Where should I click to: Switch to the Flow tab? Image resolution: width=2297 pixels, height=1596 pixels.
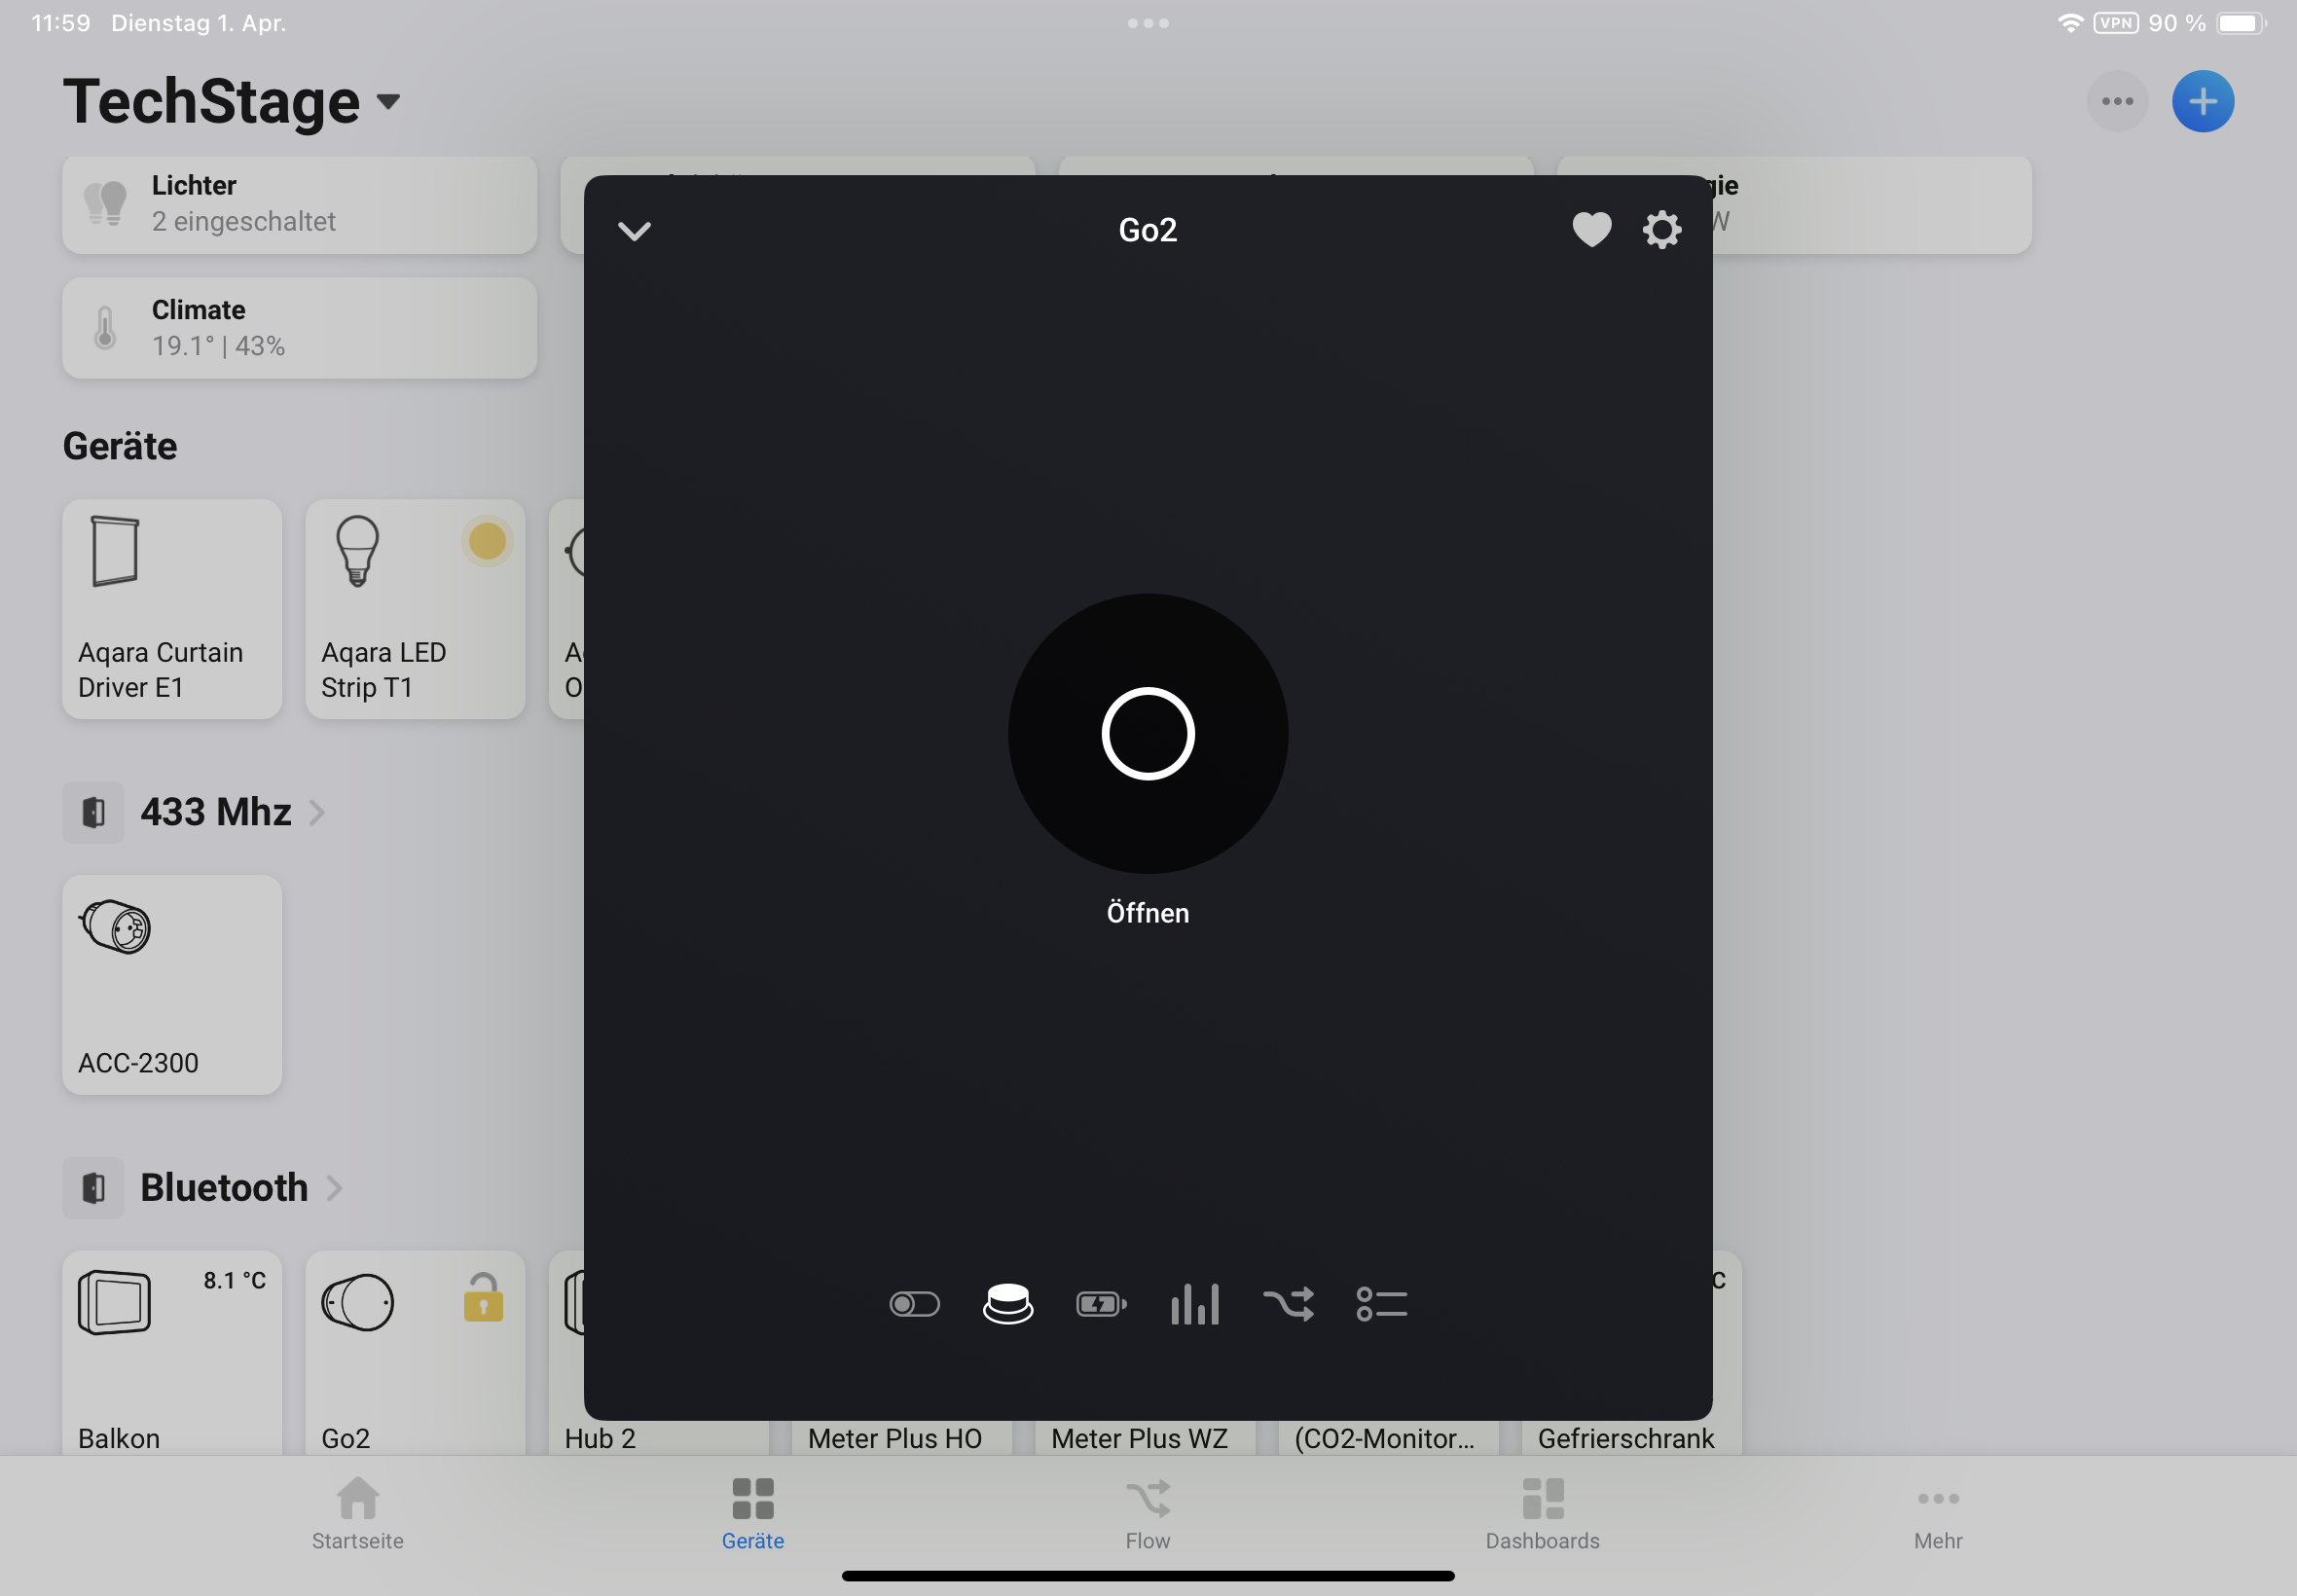(1147, 1514)
